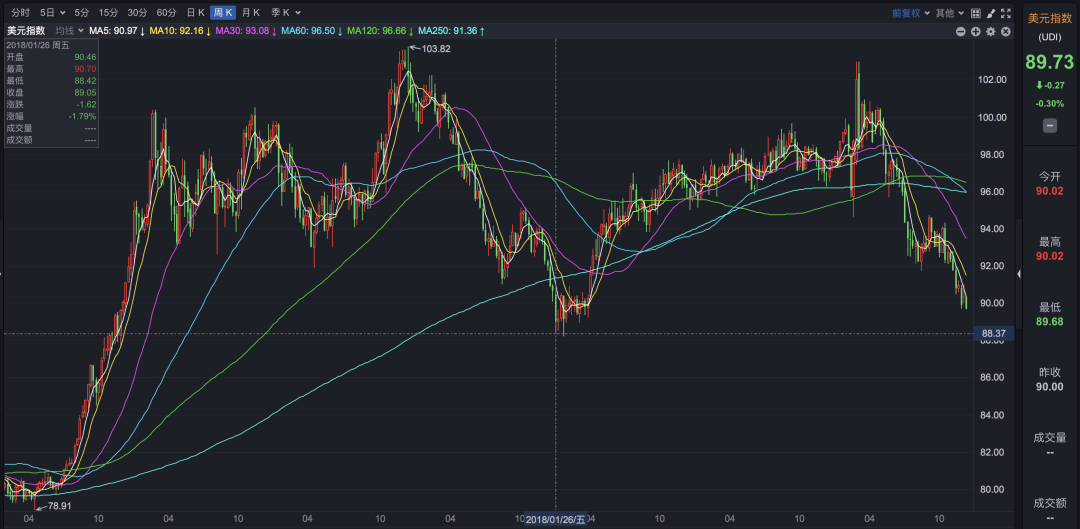
Task: Close the moving average indicator bar
Action: (x=1005, y=32)
